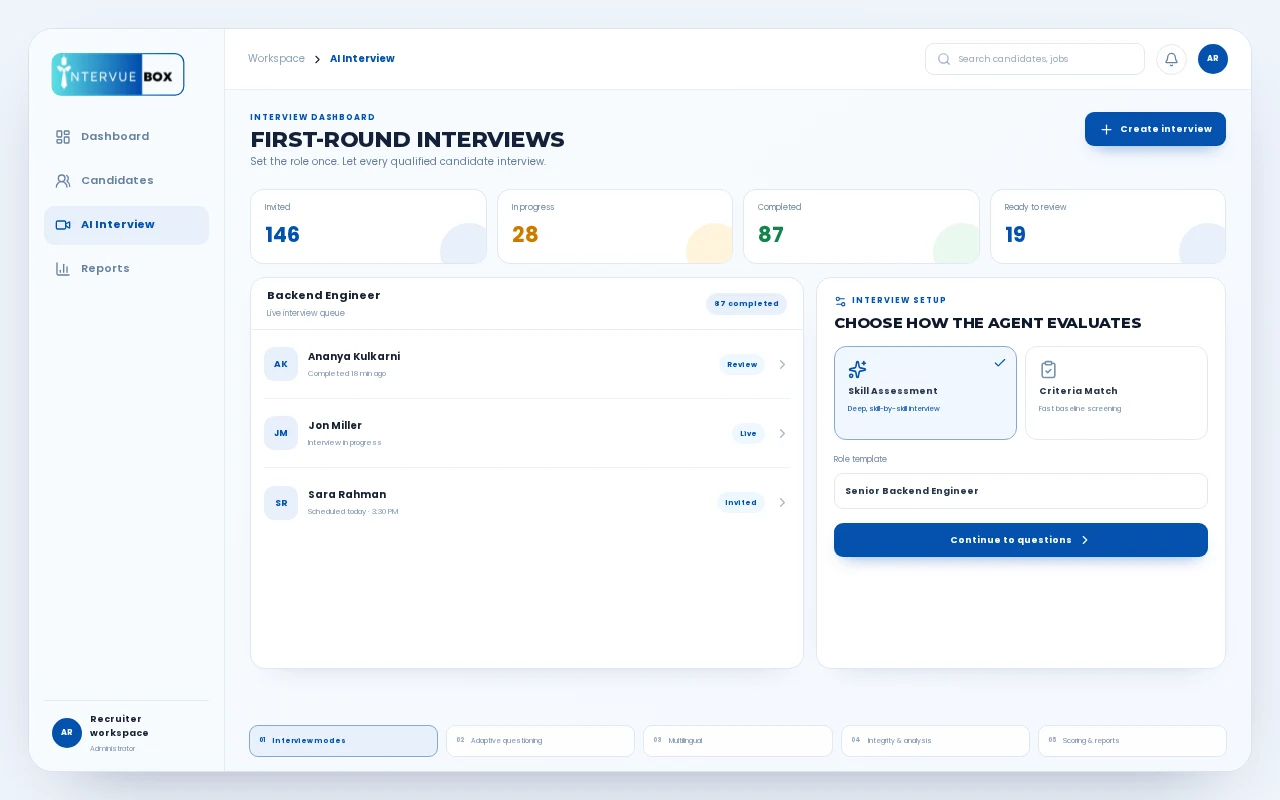Click the AK avatar for Ananya Kulkarni
The image size is (1280, 800).
[281, 364]
